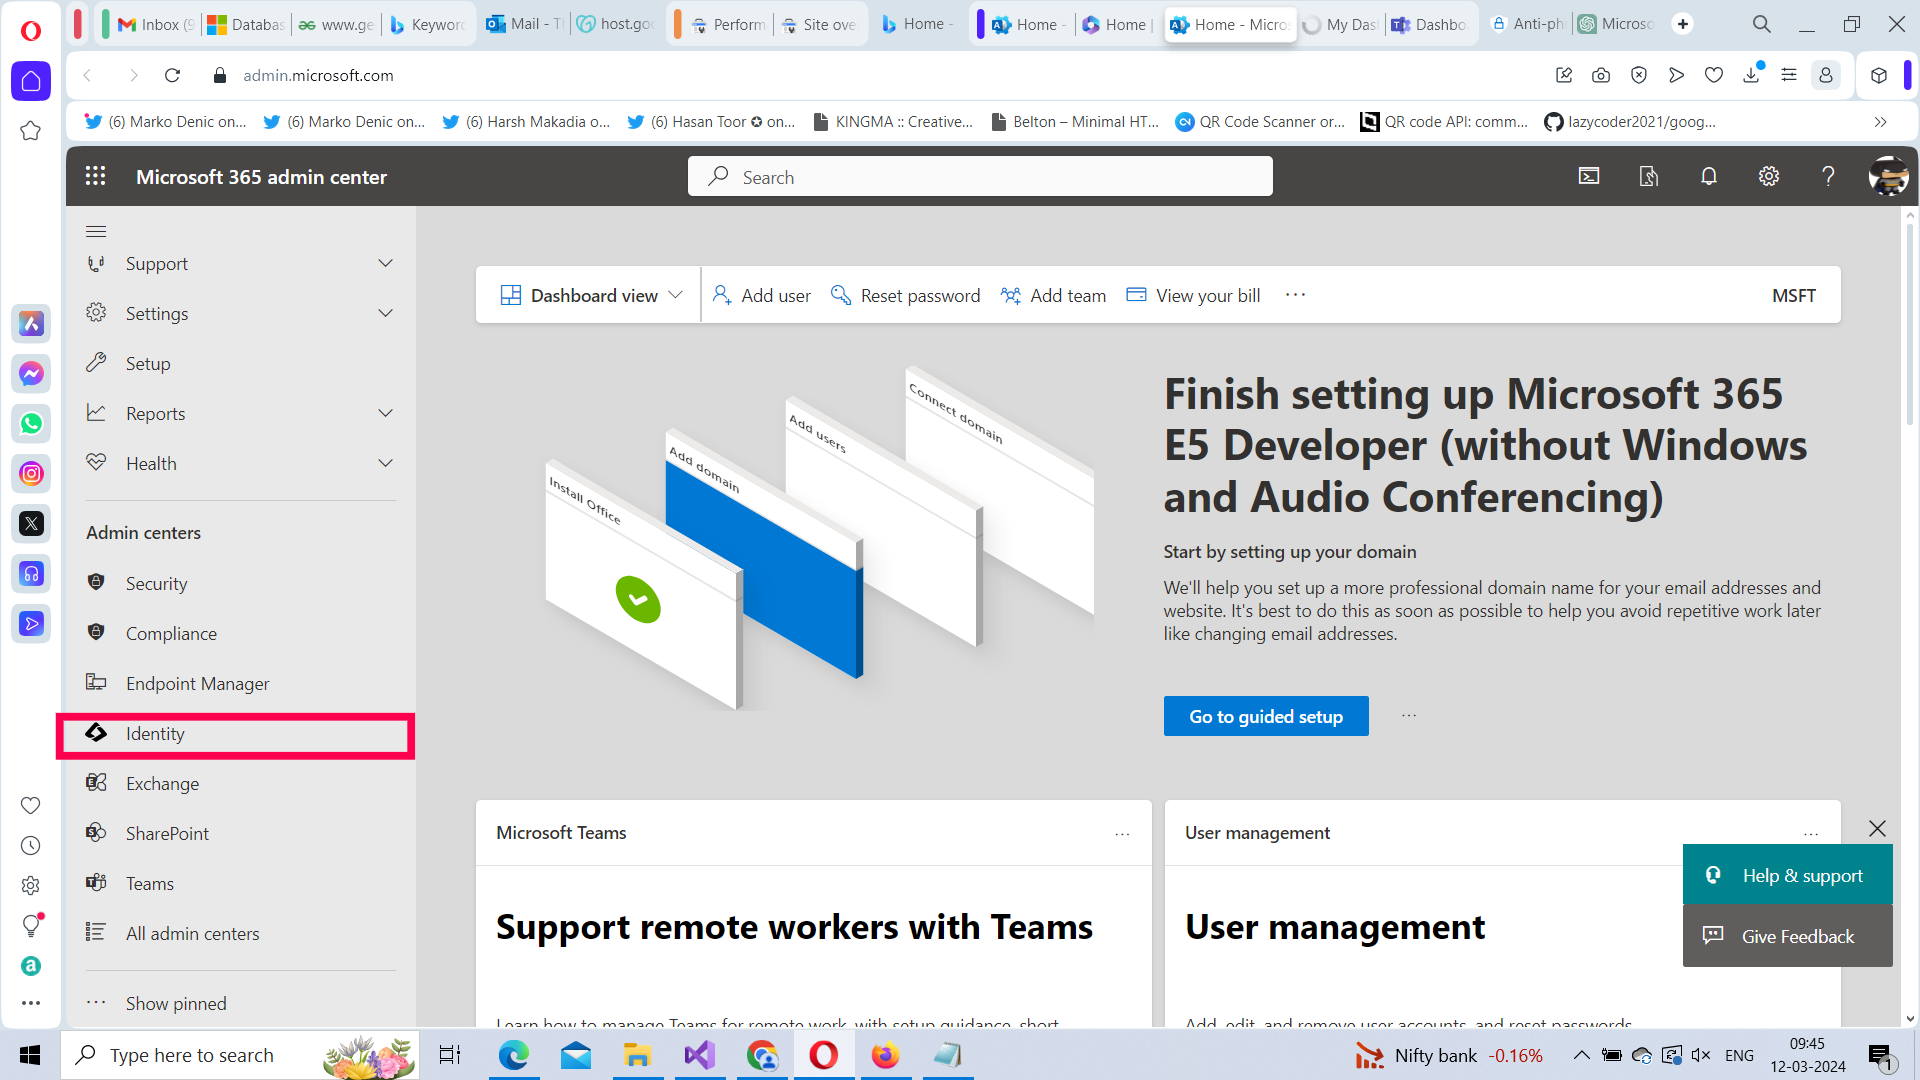
Task: Open the Security admin center
Action: 156,583
